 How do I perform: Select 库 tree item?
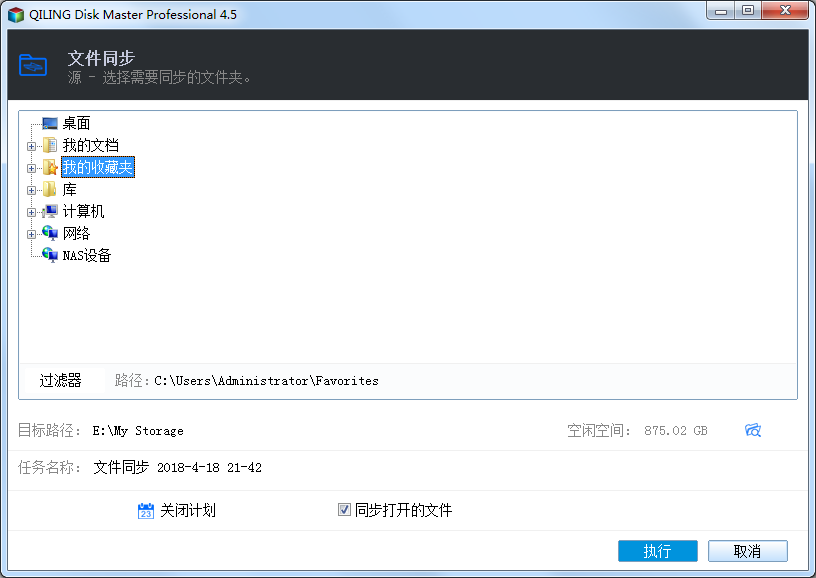click(x=69, y=189)
